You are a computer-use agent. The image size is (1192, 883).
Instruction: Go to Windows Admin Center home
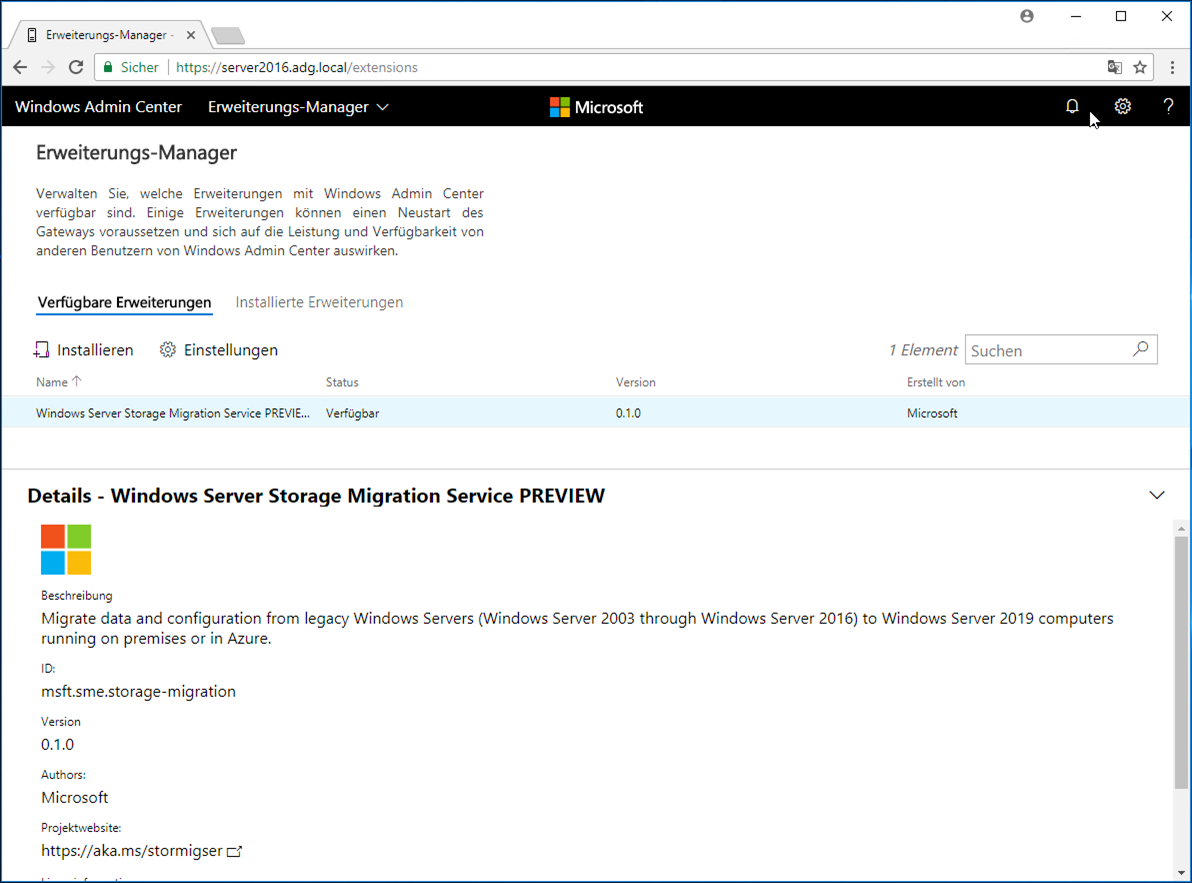pyautogui.click(x=98, y=107)
